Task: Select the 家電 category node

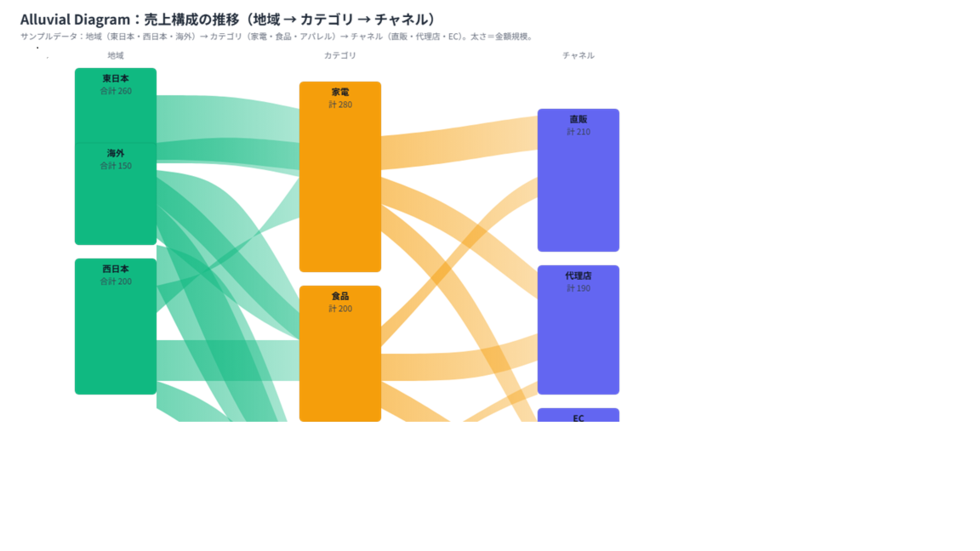Action: [x=340, y=177]
